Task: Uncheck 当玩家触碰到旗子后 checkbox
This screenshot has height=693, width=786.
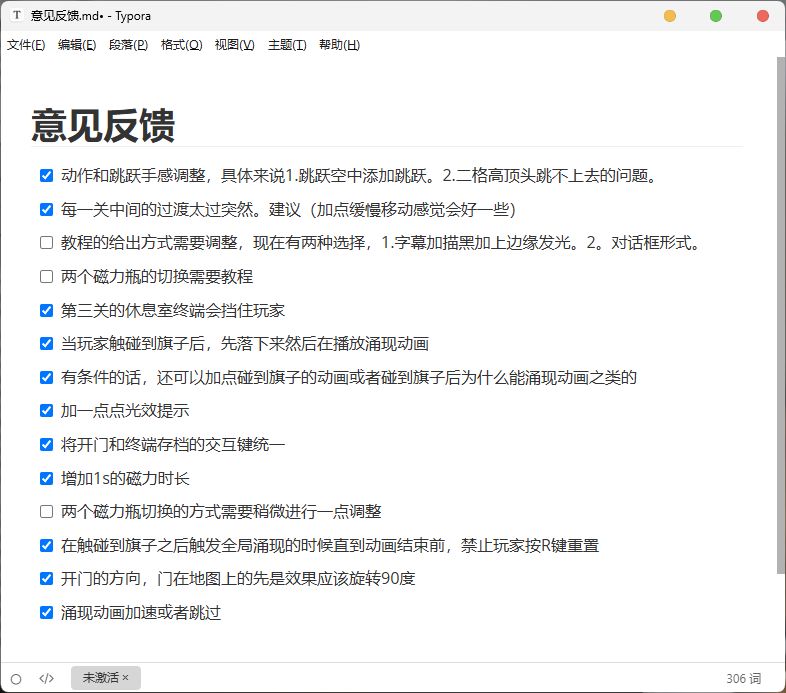Action: [47, 343]
